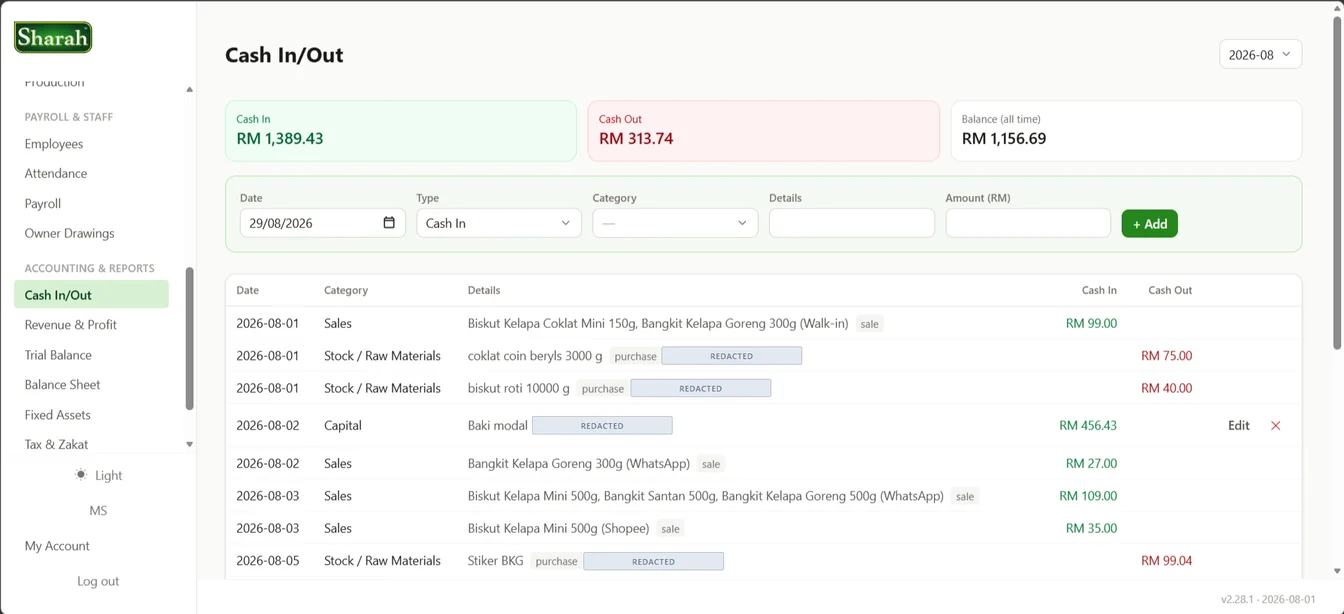Toggle the Light theme sun icon
Screen dimensions: 1344x614
coord(81,475)
